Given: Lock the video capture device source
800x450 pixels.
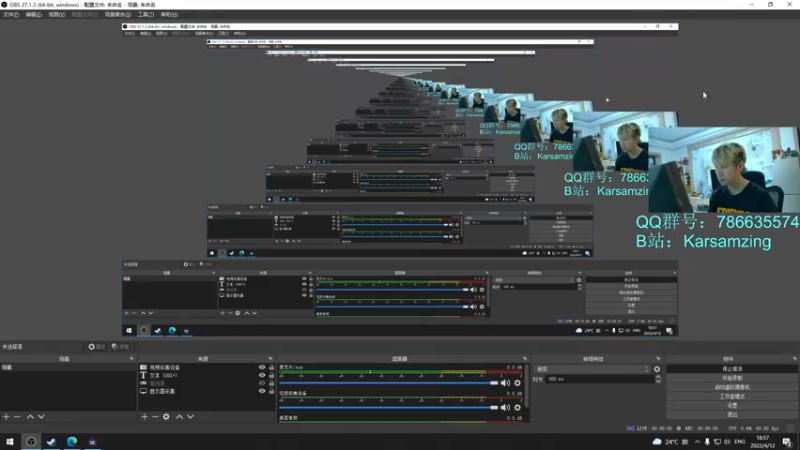Looking at the screenshot, I should point(271,367).
